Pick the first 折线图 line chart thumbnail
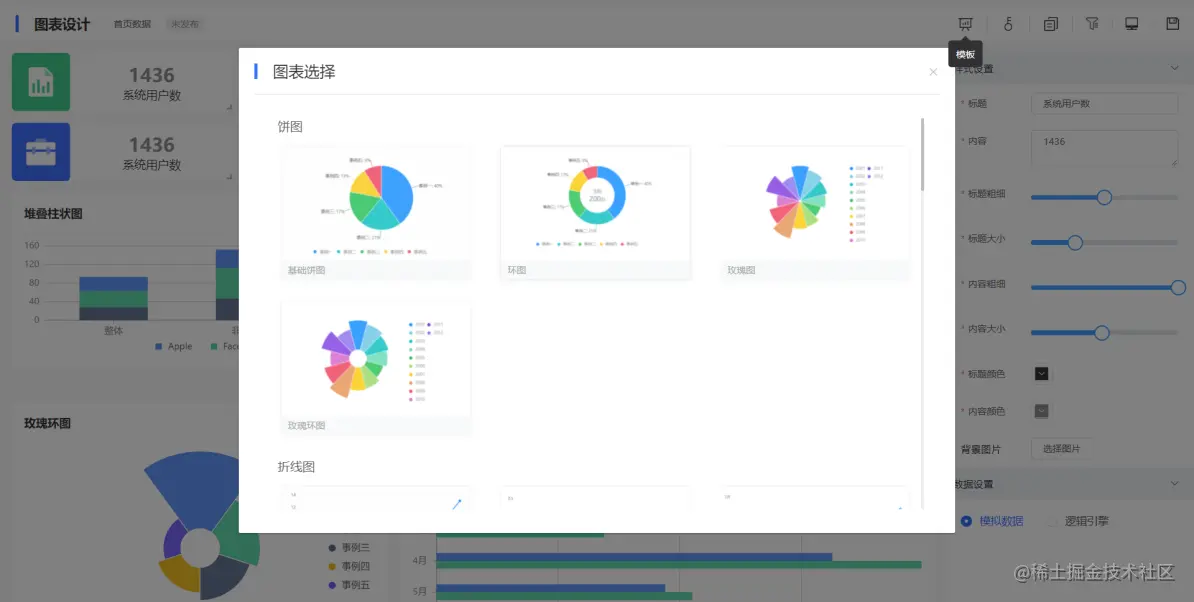1194x602 pixels. 376,498
